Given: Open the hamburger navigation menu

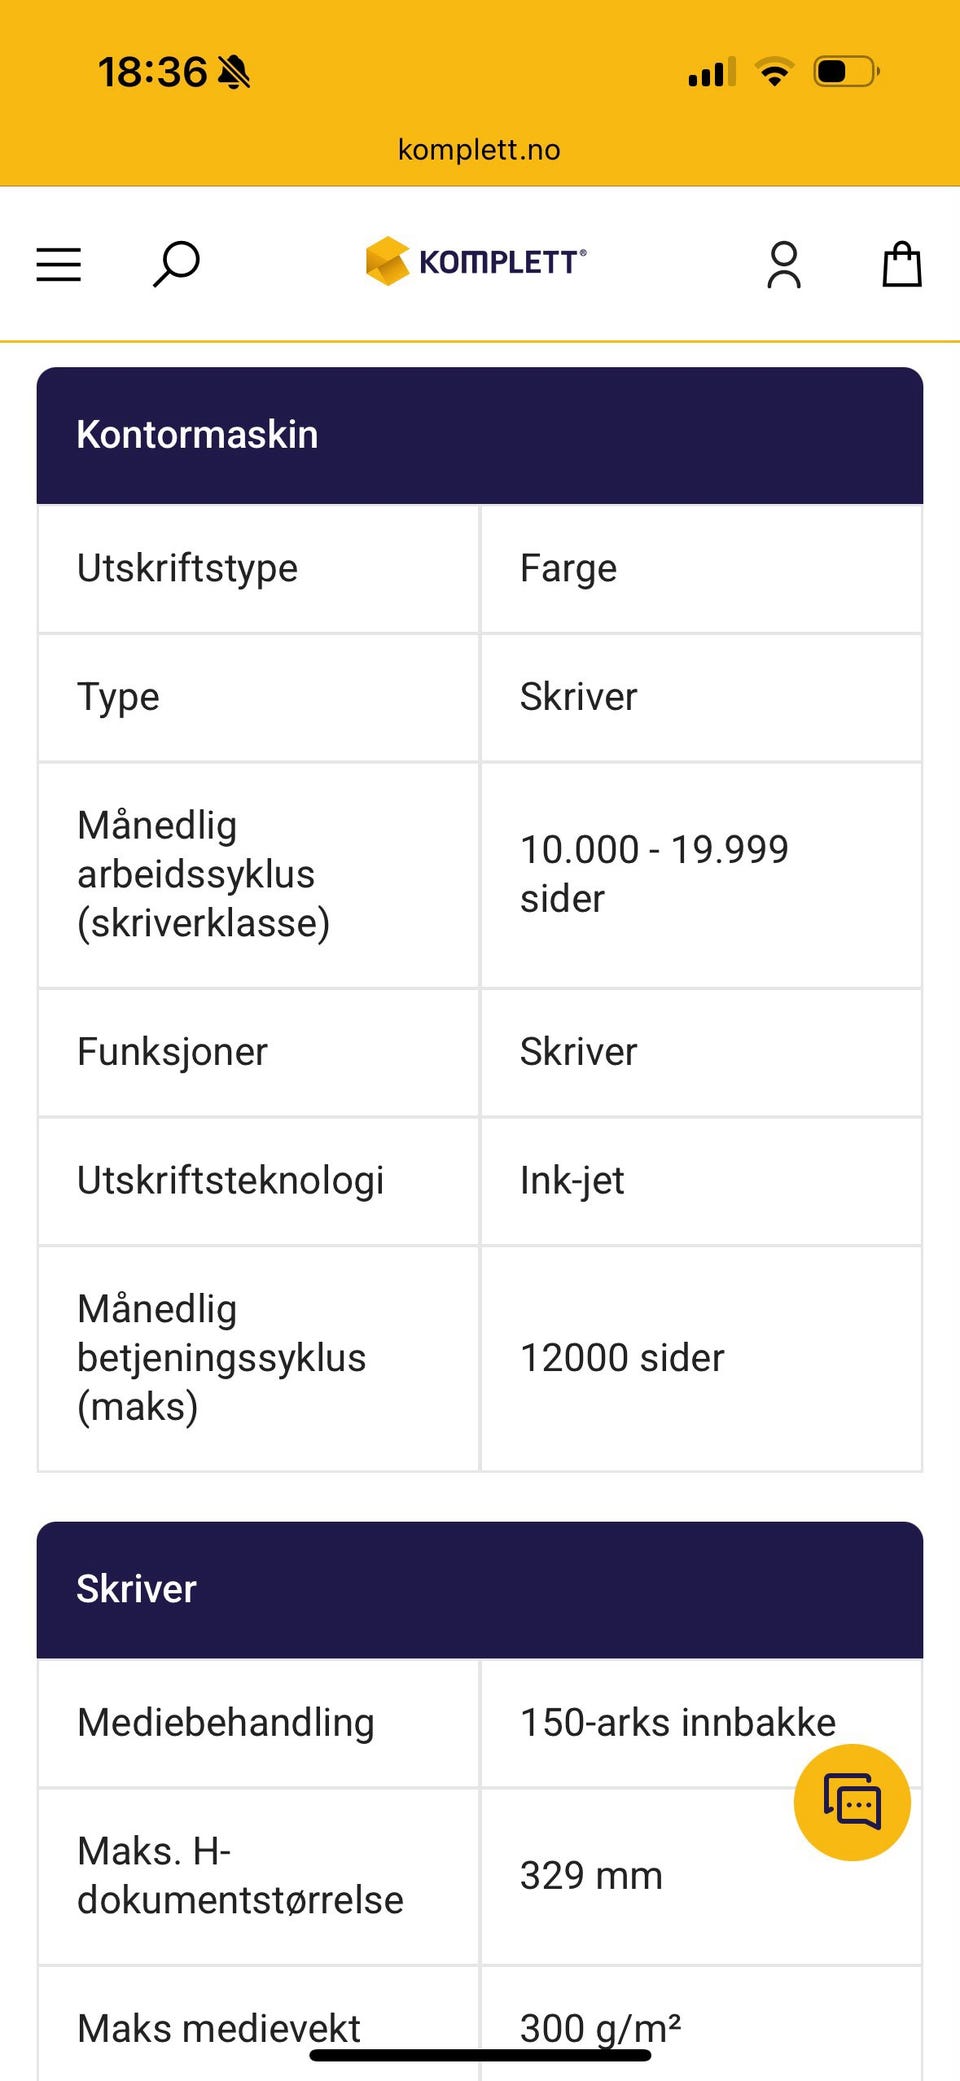Looking at the screenshot, I should [x=59, y=265].
